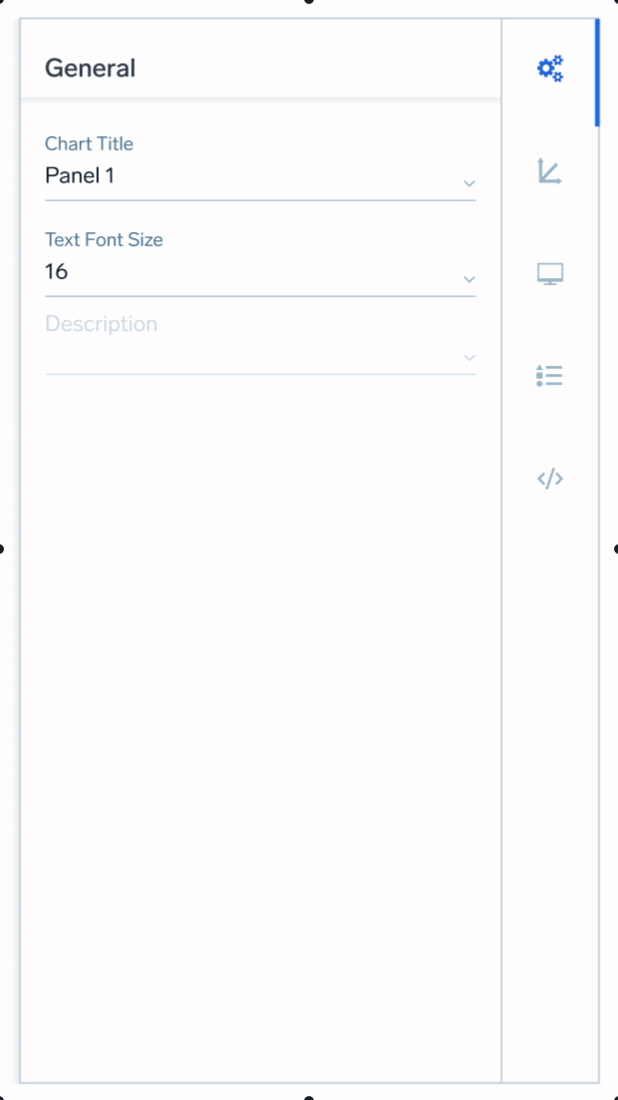Expand the Text Font Size chevron
The image size is (618, 1100).
[x=469, y=279]
